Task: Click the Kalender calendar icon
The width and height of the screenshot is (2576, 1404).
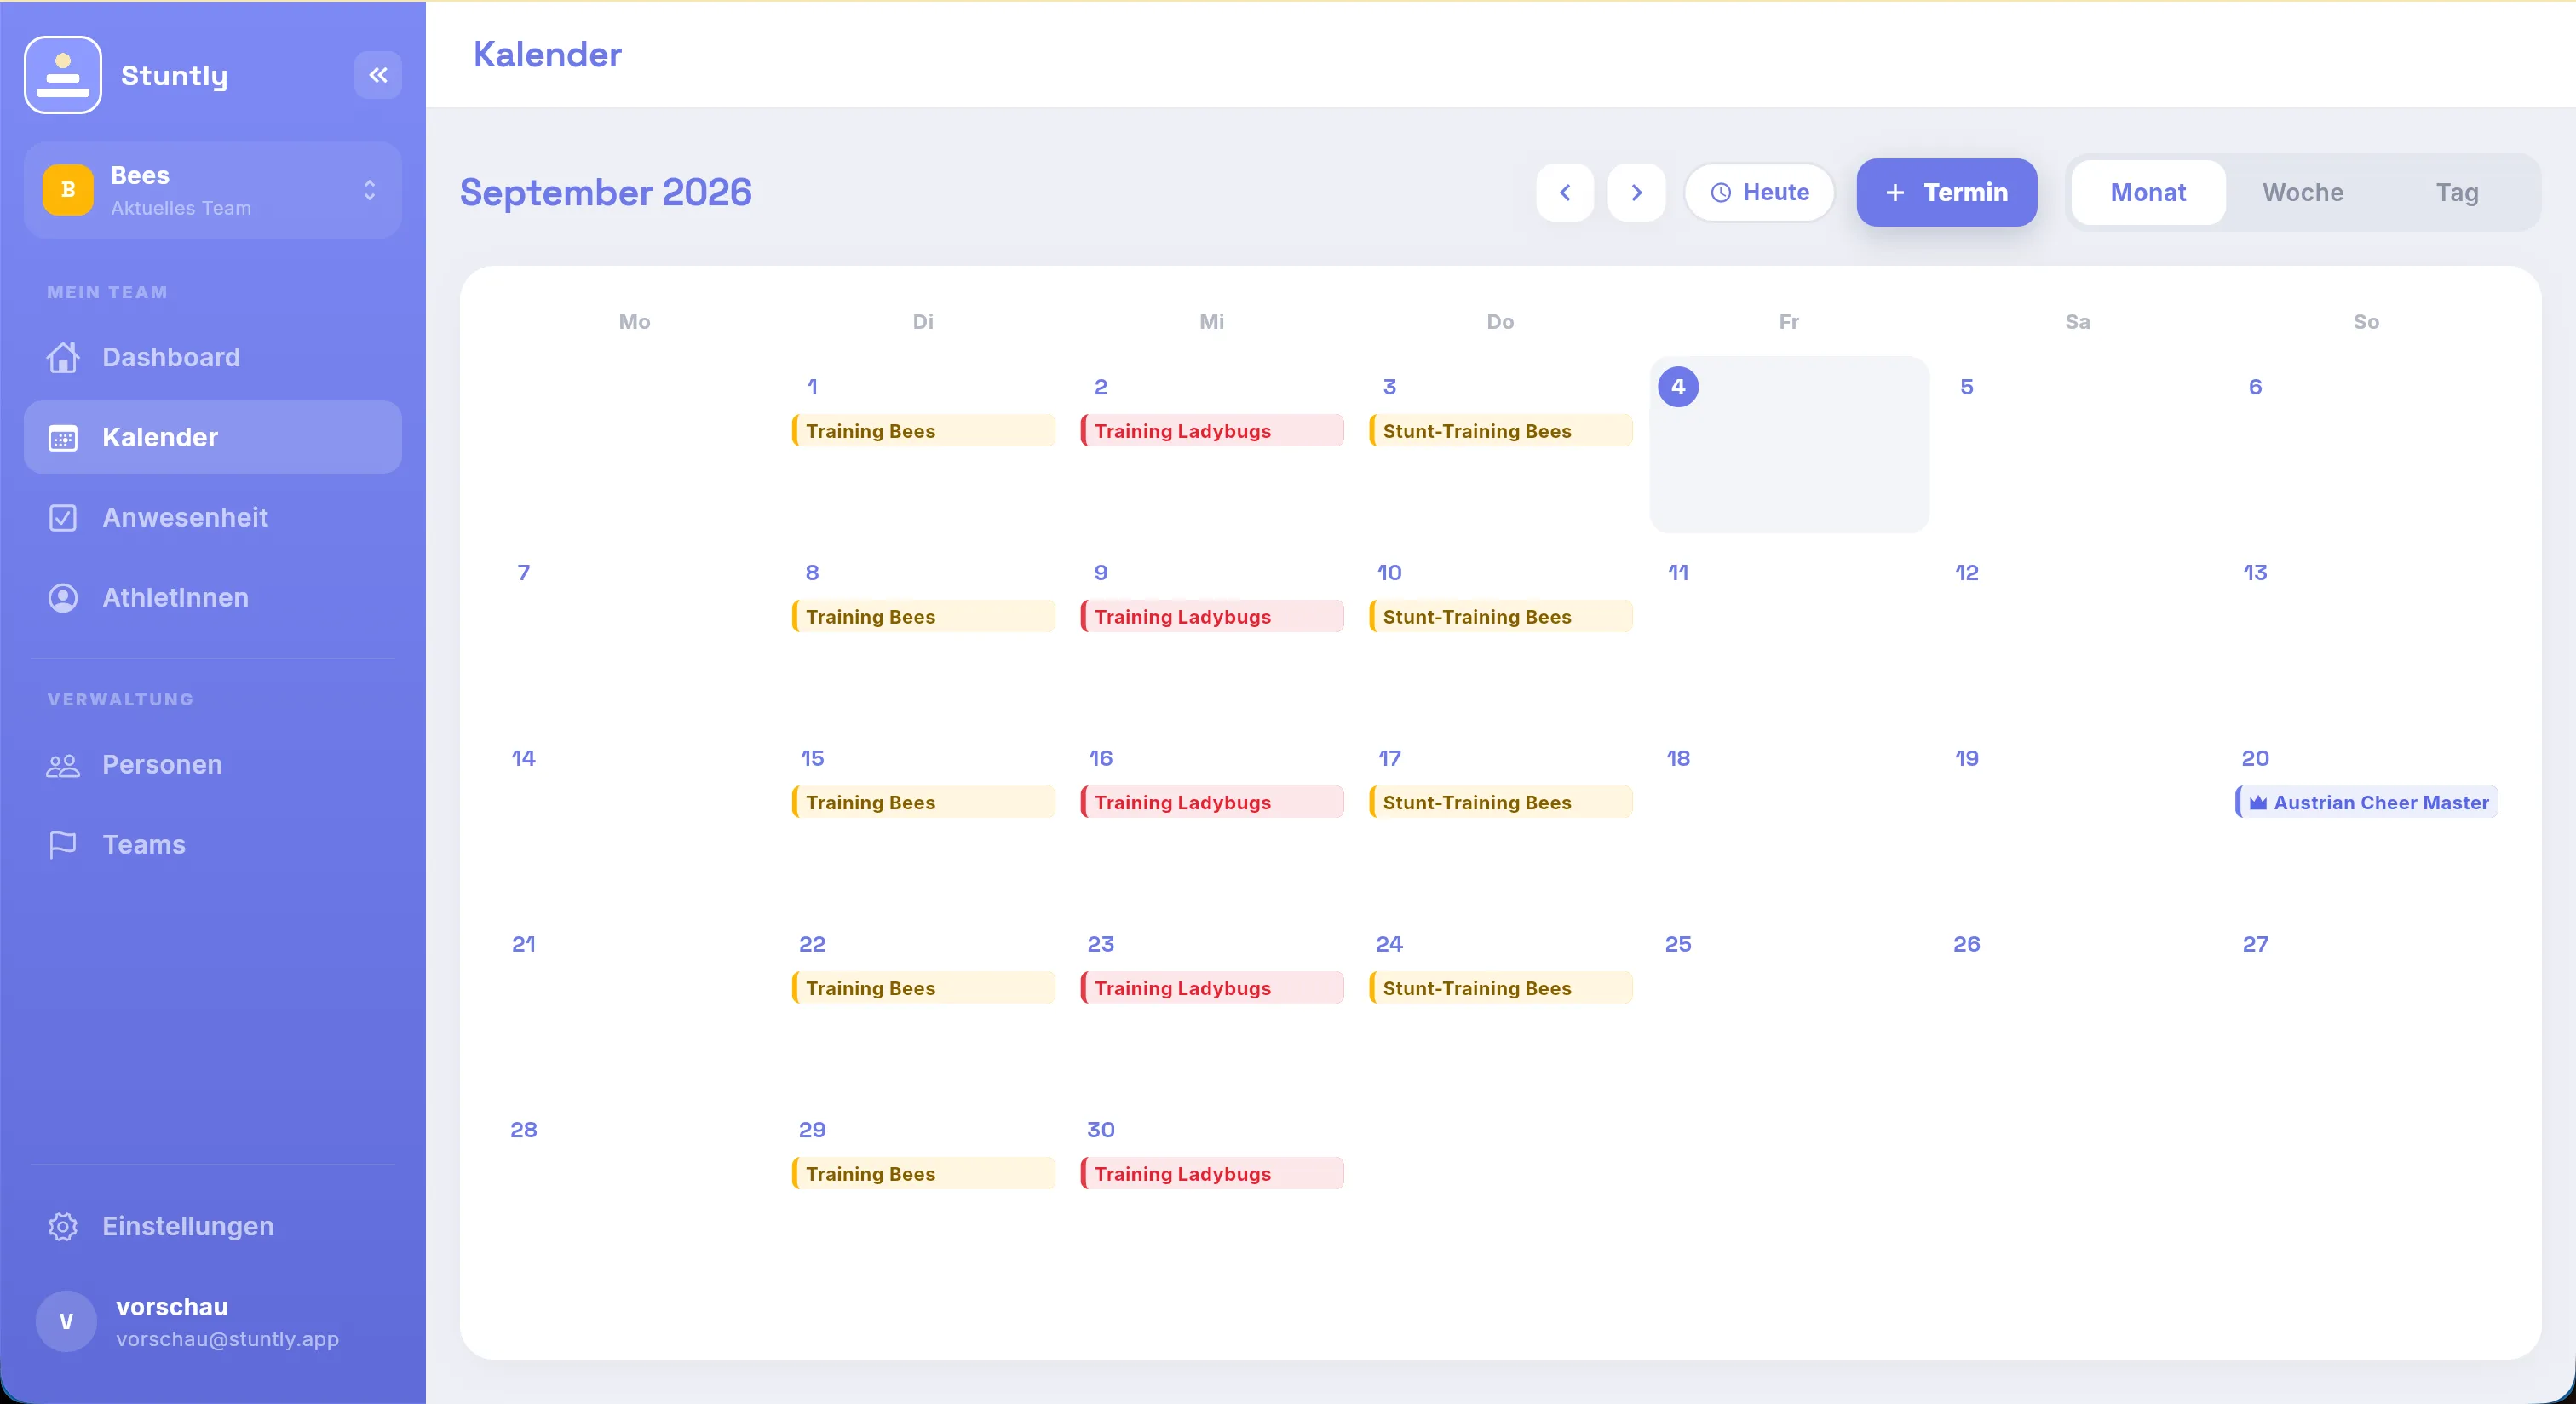Action: 63,438
